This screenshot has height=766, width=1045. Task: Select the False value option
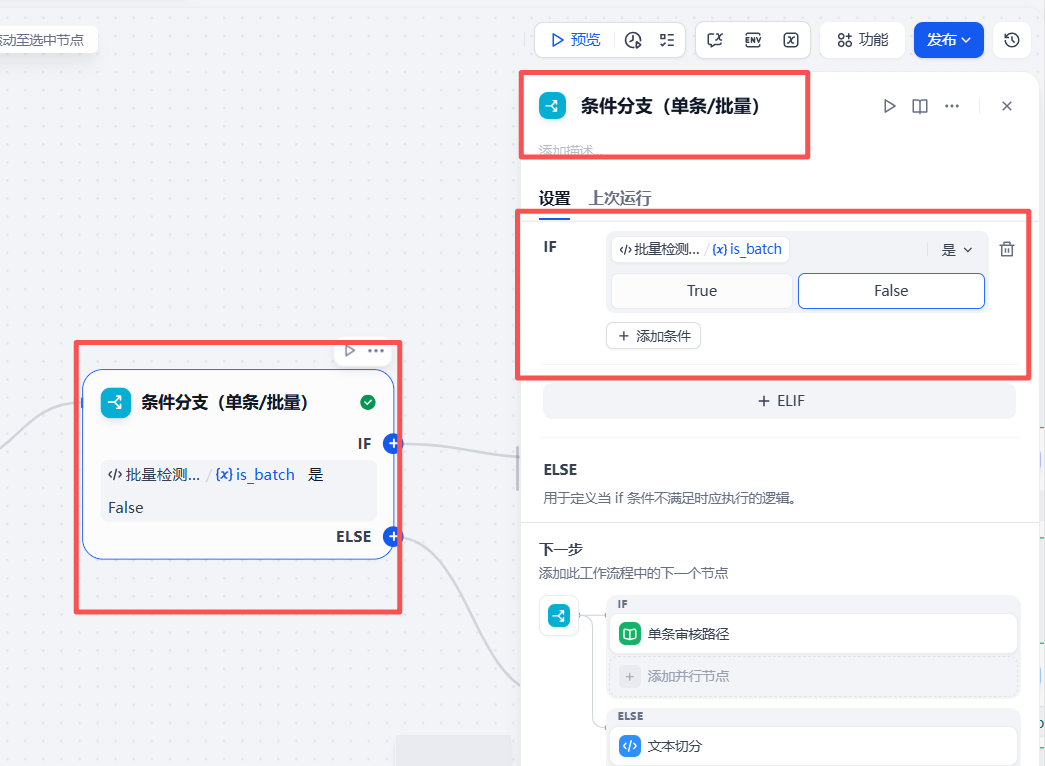pyautogui.click(x=891, y=291)
